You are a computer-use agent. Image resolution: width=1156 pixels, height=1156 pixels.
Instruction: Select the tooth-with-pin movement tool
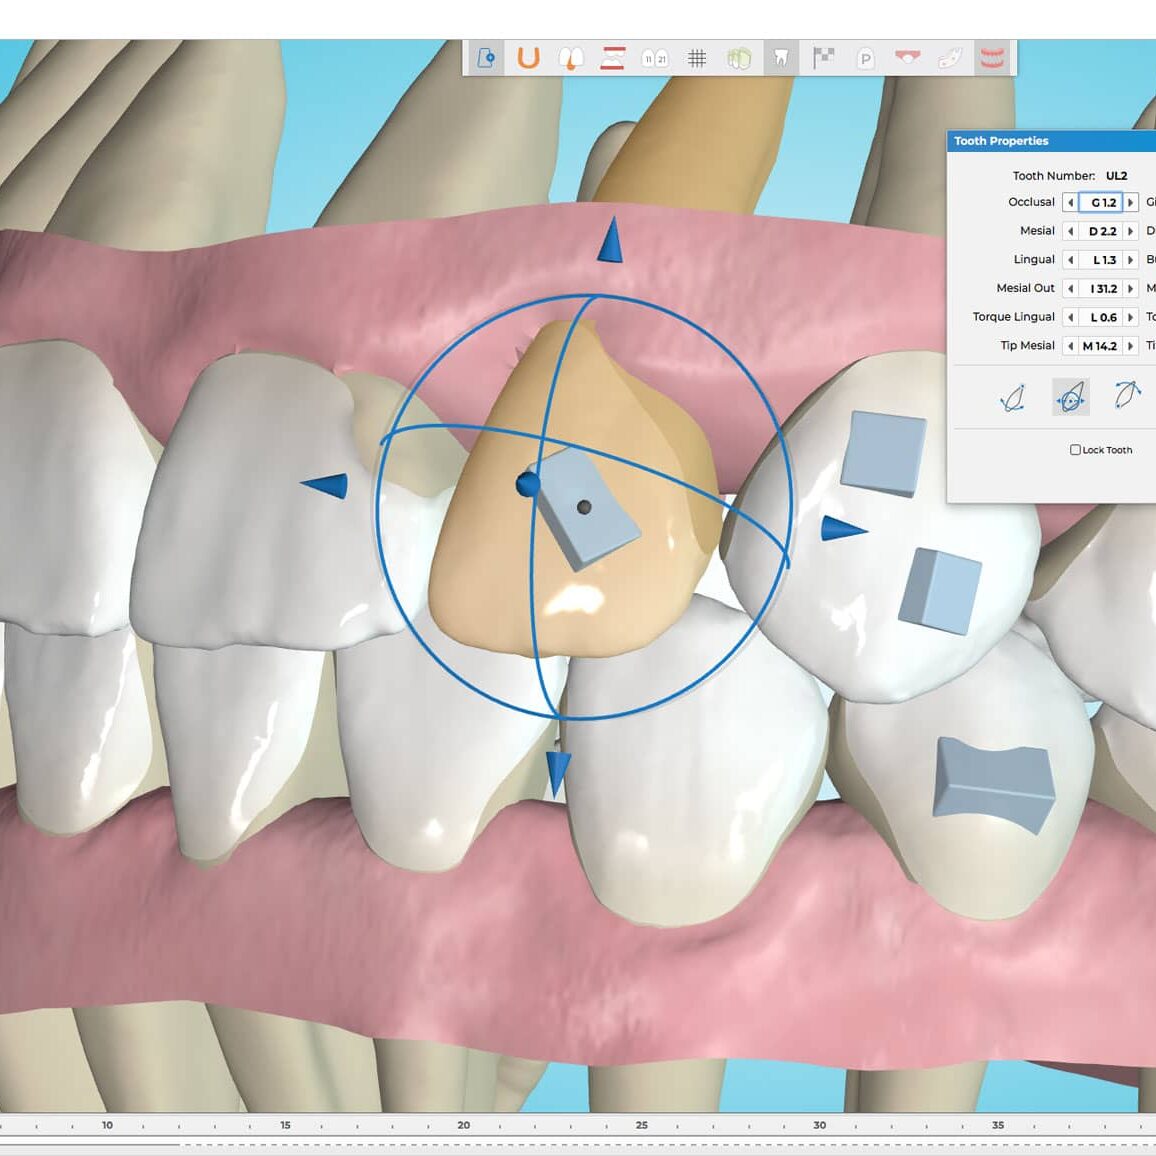[486, 58]
